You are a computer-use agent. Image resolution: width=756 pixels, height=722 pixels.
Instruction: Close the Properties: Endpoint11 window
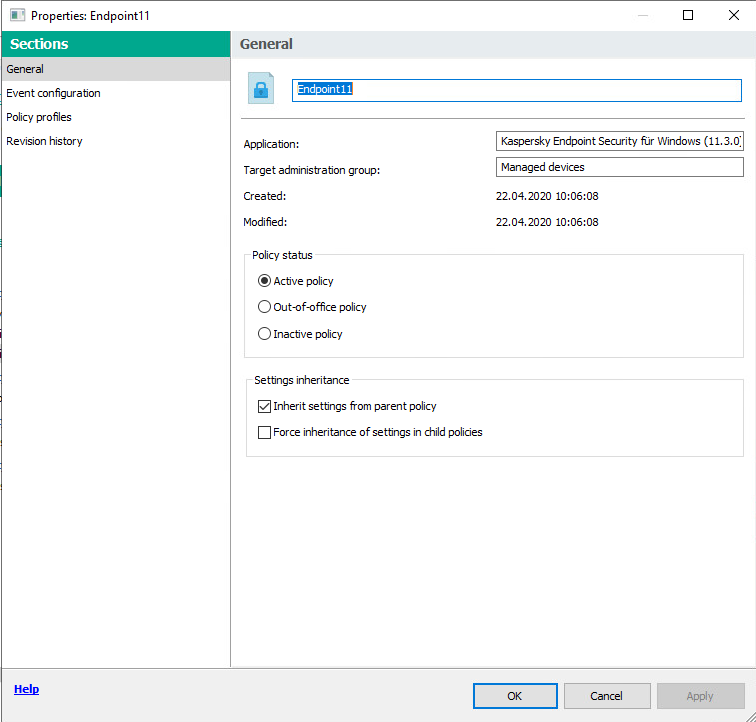(734, 15)
